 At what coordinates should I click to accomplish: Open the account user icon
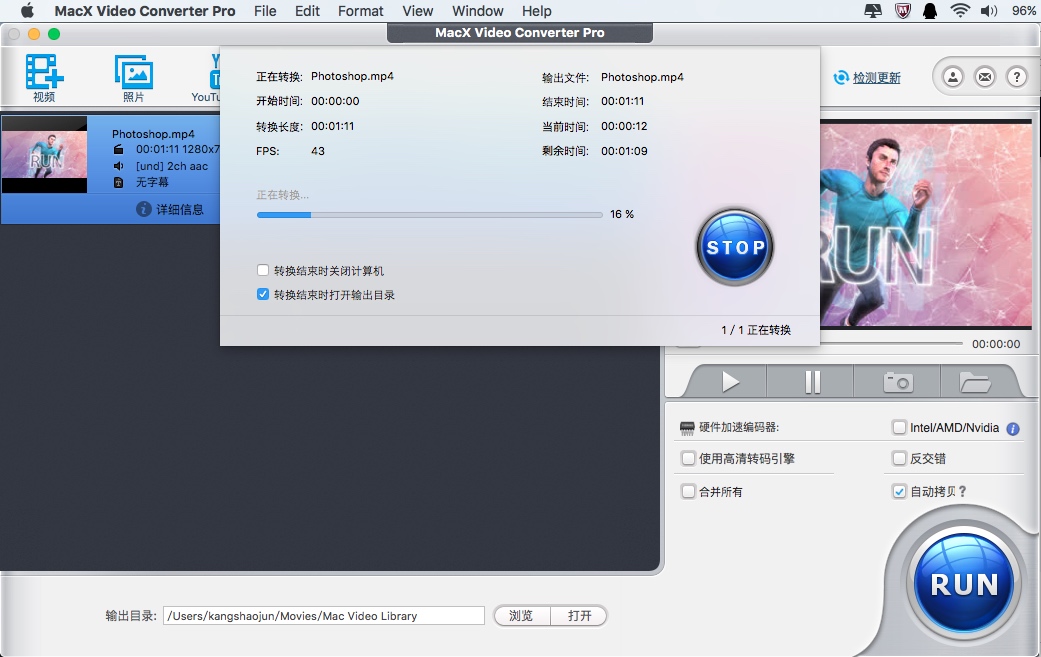[953, 77]
